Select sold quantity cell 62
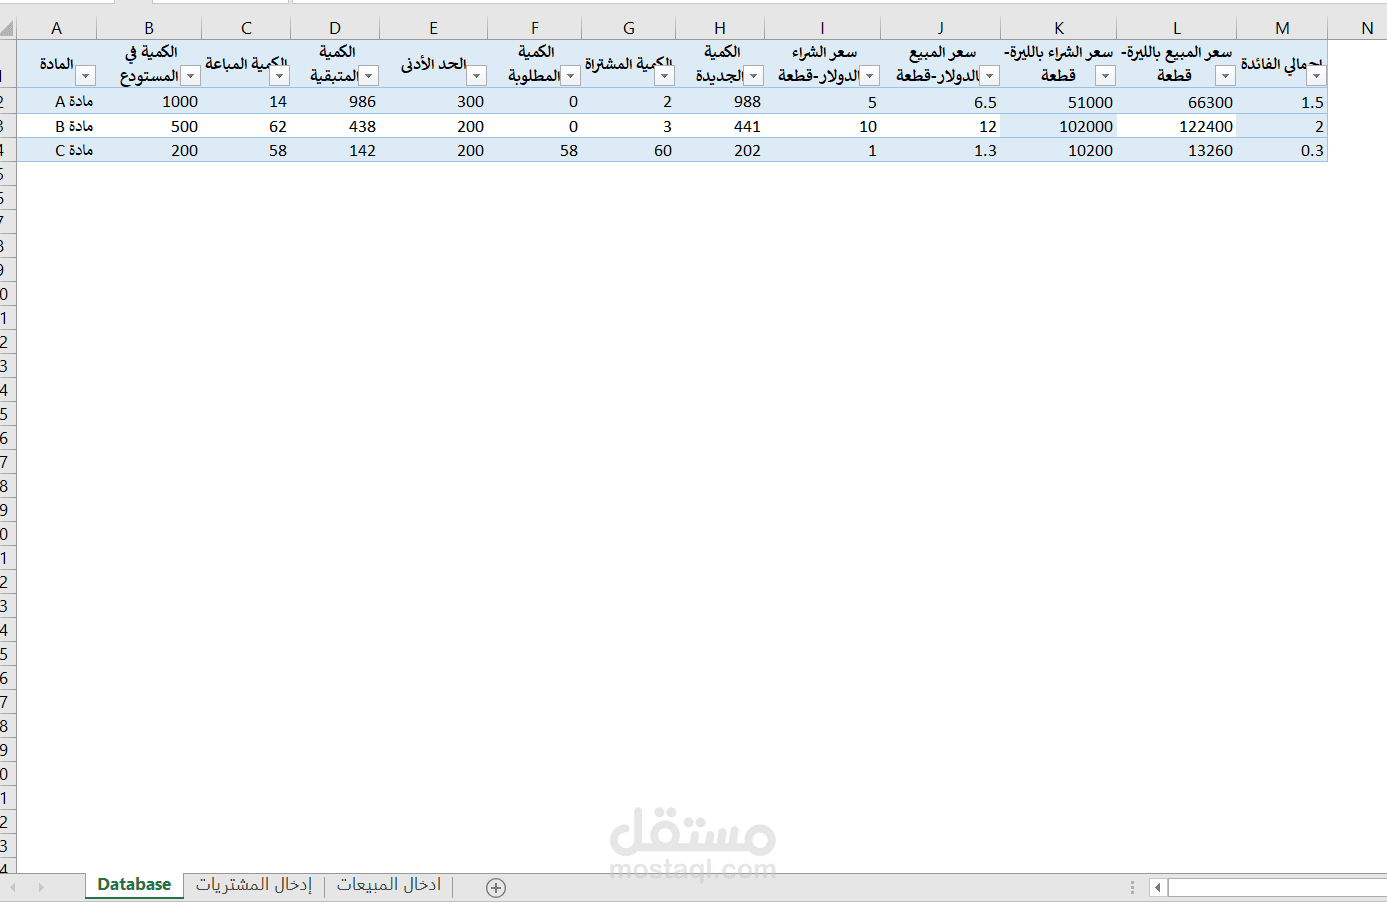Viewport: 1387px width, 902px height. click(246, 126)
